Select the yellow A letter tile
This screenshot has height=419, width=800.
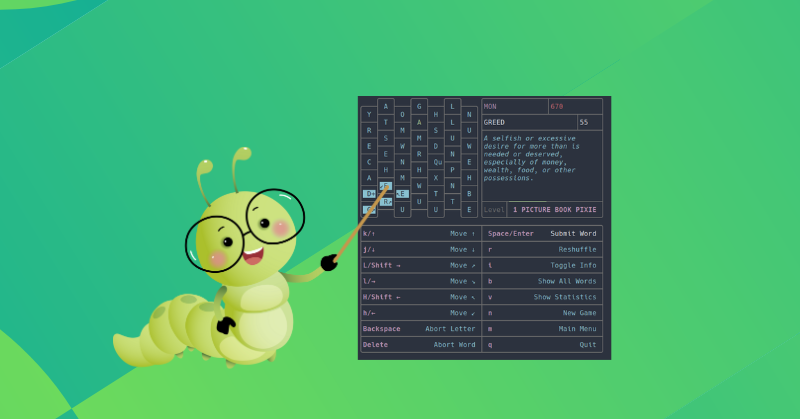pyautogui.click(x=419, y=122)
